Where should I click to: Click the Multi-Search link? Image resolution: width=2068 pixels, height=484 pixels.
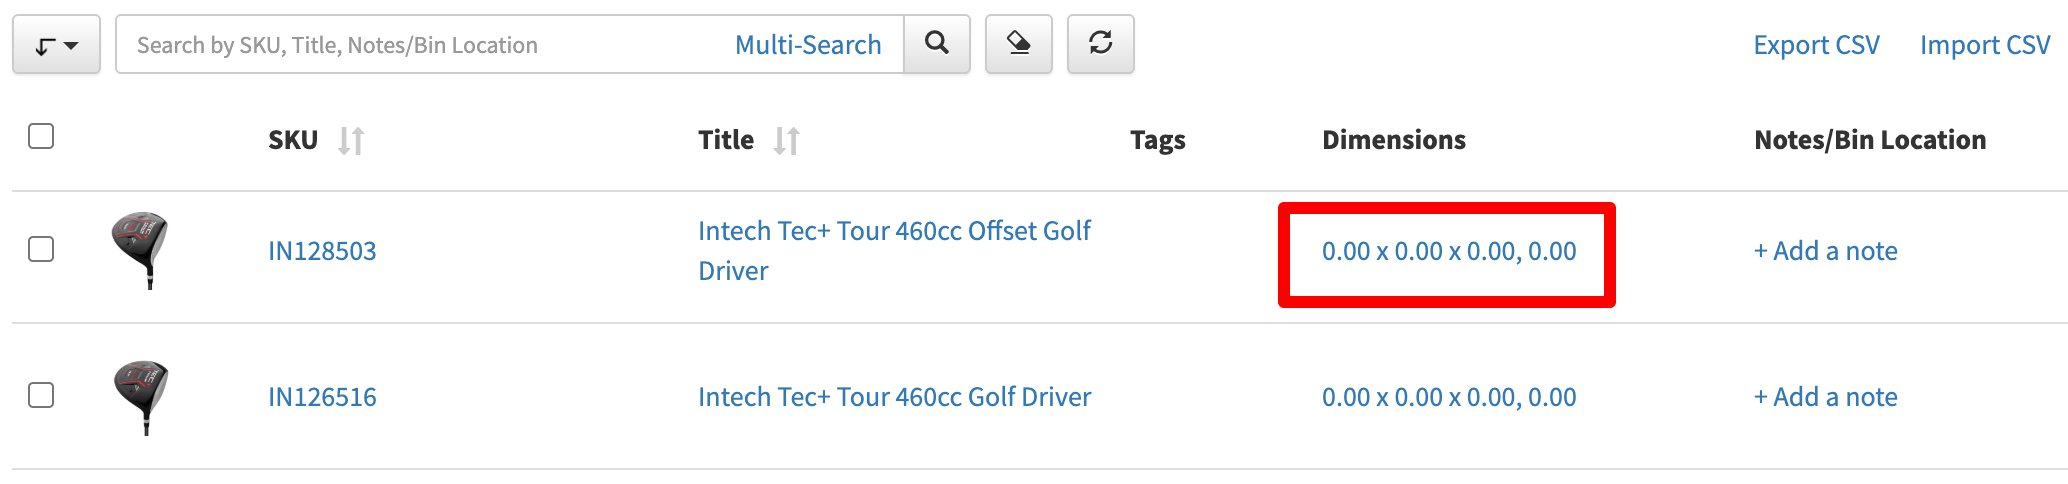coord(808,45)
